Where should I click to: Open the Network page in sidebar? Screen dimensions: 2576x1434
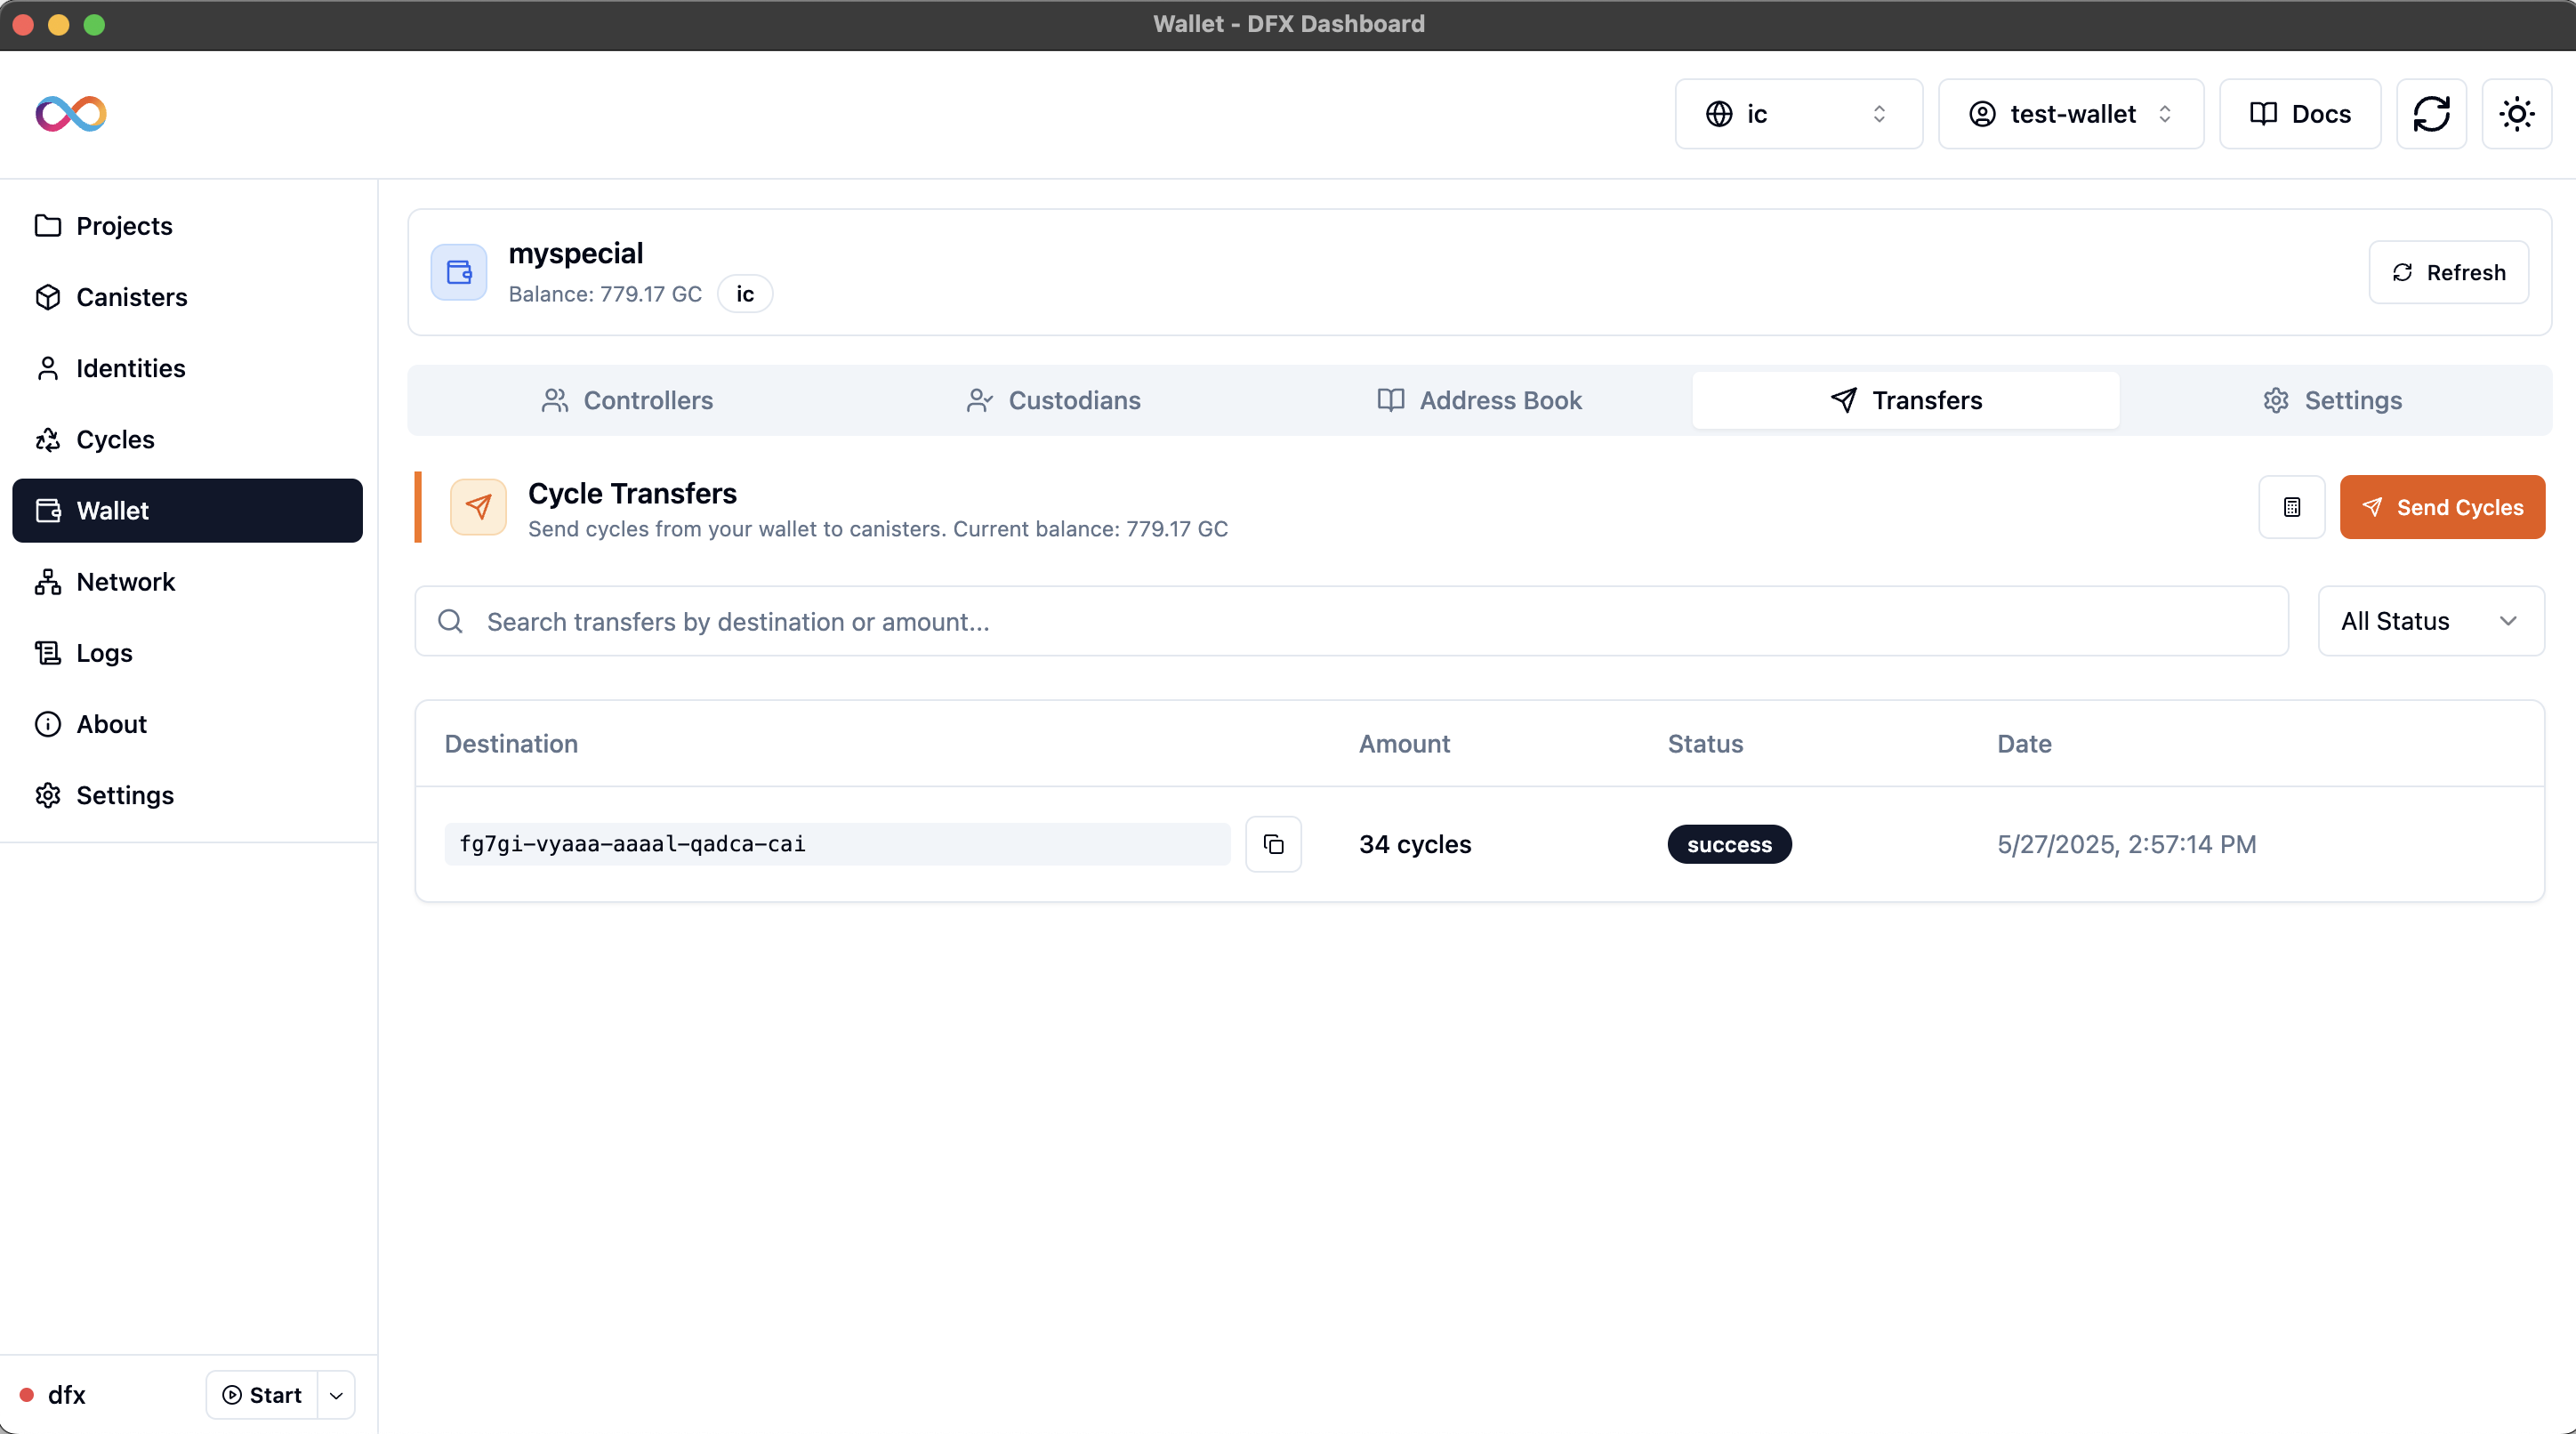[x=125, y=582]
